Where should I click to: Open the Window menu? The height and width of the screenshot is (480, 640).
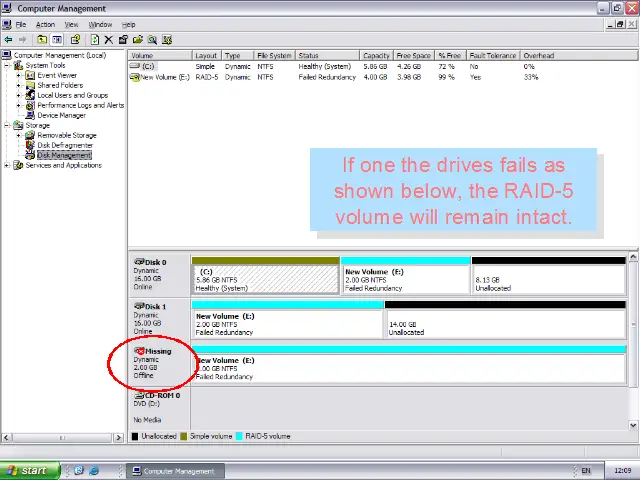(100, 24)
